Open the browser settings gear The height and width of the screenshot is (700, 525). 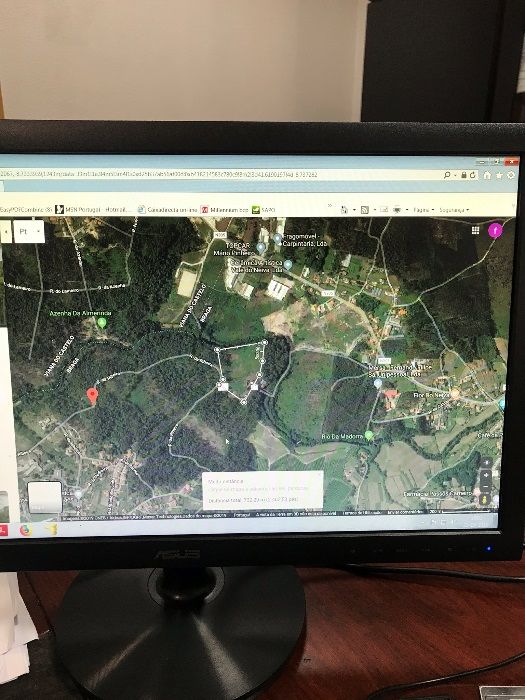coord(511,175)
